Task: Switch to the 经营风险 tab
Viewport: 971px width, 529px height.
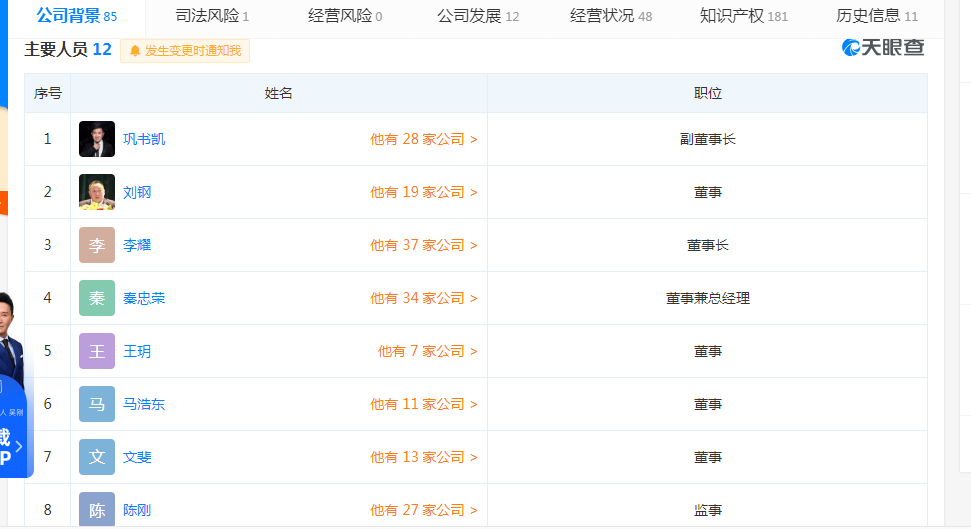Action: (345, 16)
